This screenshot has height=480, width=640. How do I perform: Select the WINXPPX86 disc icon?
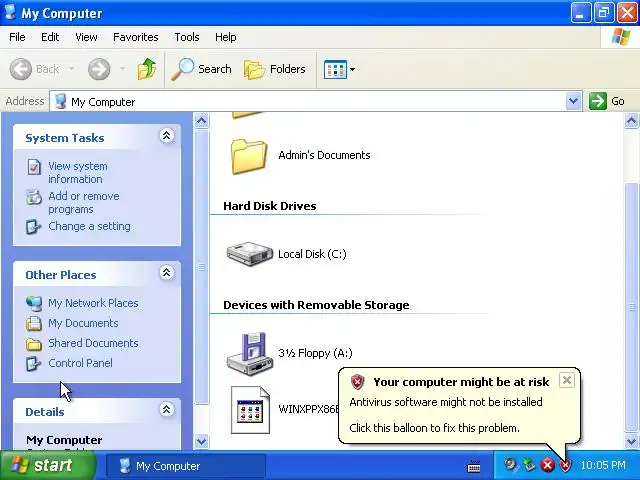tap(250, 410)
